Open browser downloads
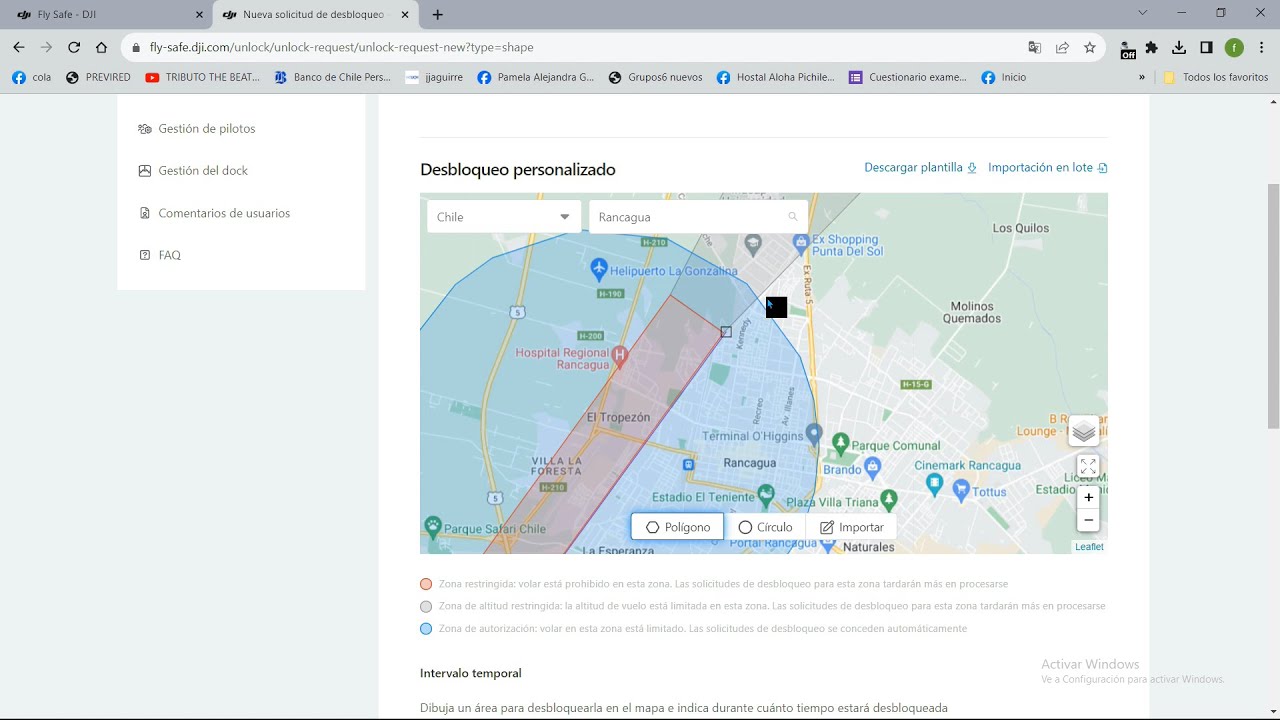The width and height of the screenshot is (1280, 720). click(x=1179, y=47)
